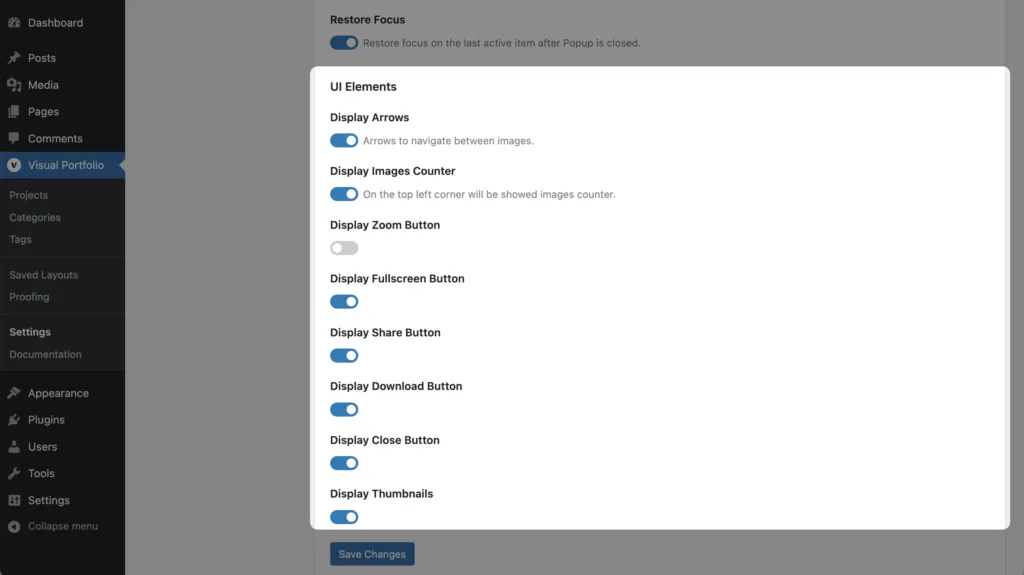Click the Pages icon in sidebar

point(14,112)
